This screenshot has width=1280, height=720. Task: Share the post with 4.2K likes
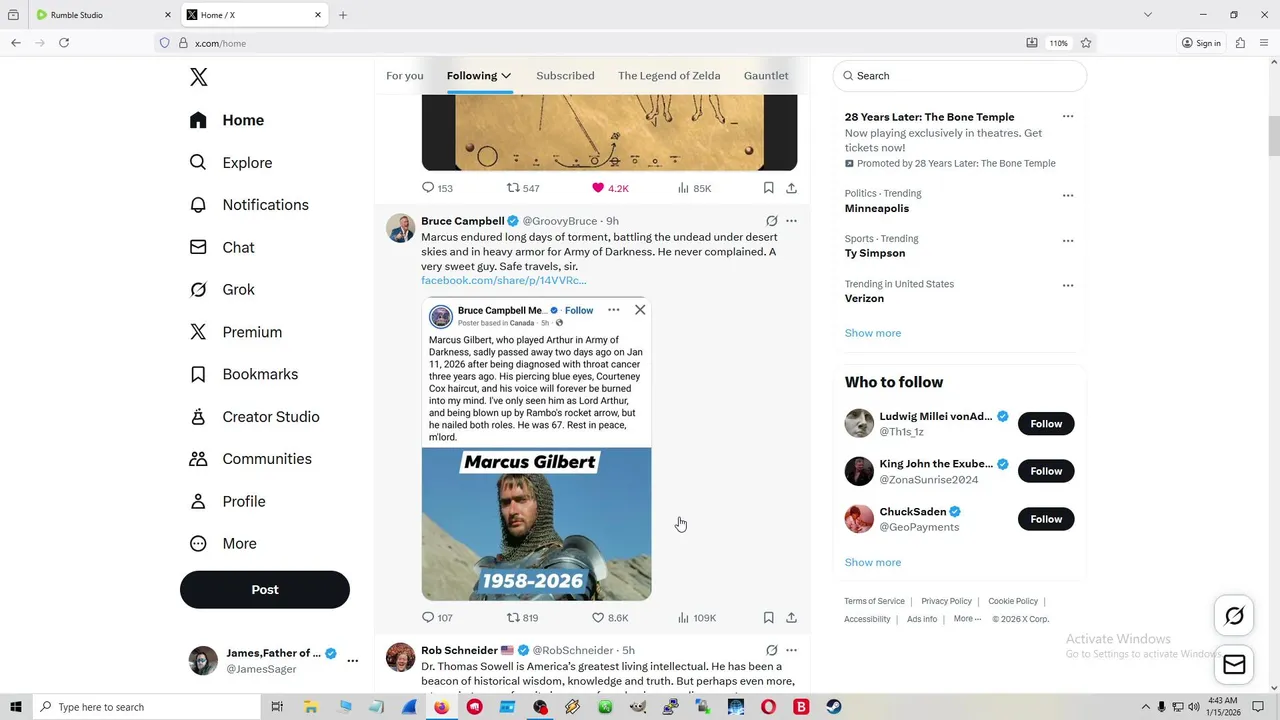[x=791, y=188]
